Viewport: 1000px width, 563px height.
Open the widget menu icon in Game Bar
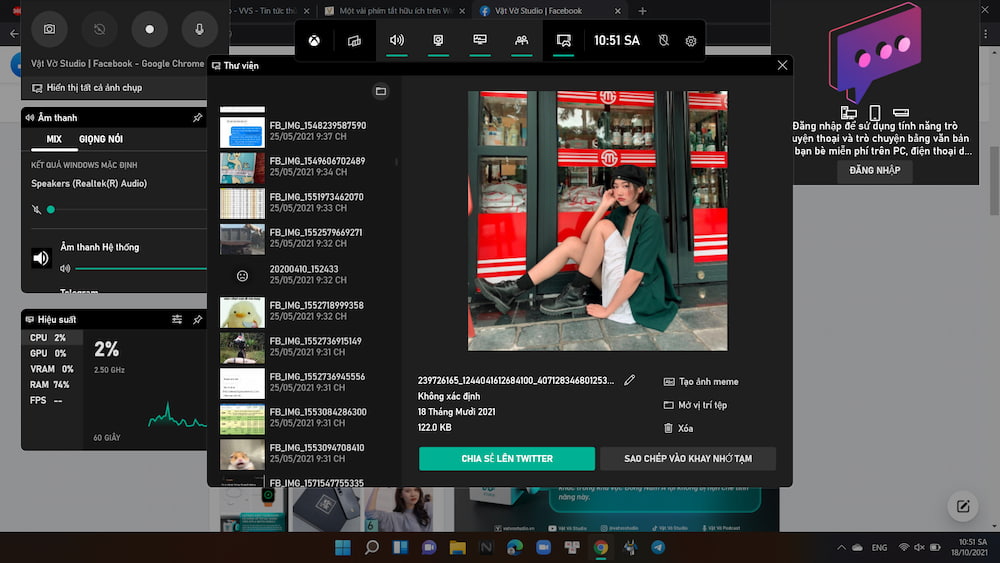click(x=355, y=41)
